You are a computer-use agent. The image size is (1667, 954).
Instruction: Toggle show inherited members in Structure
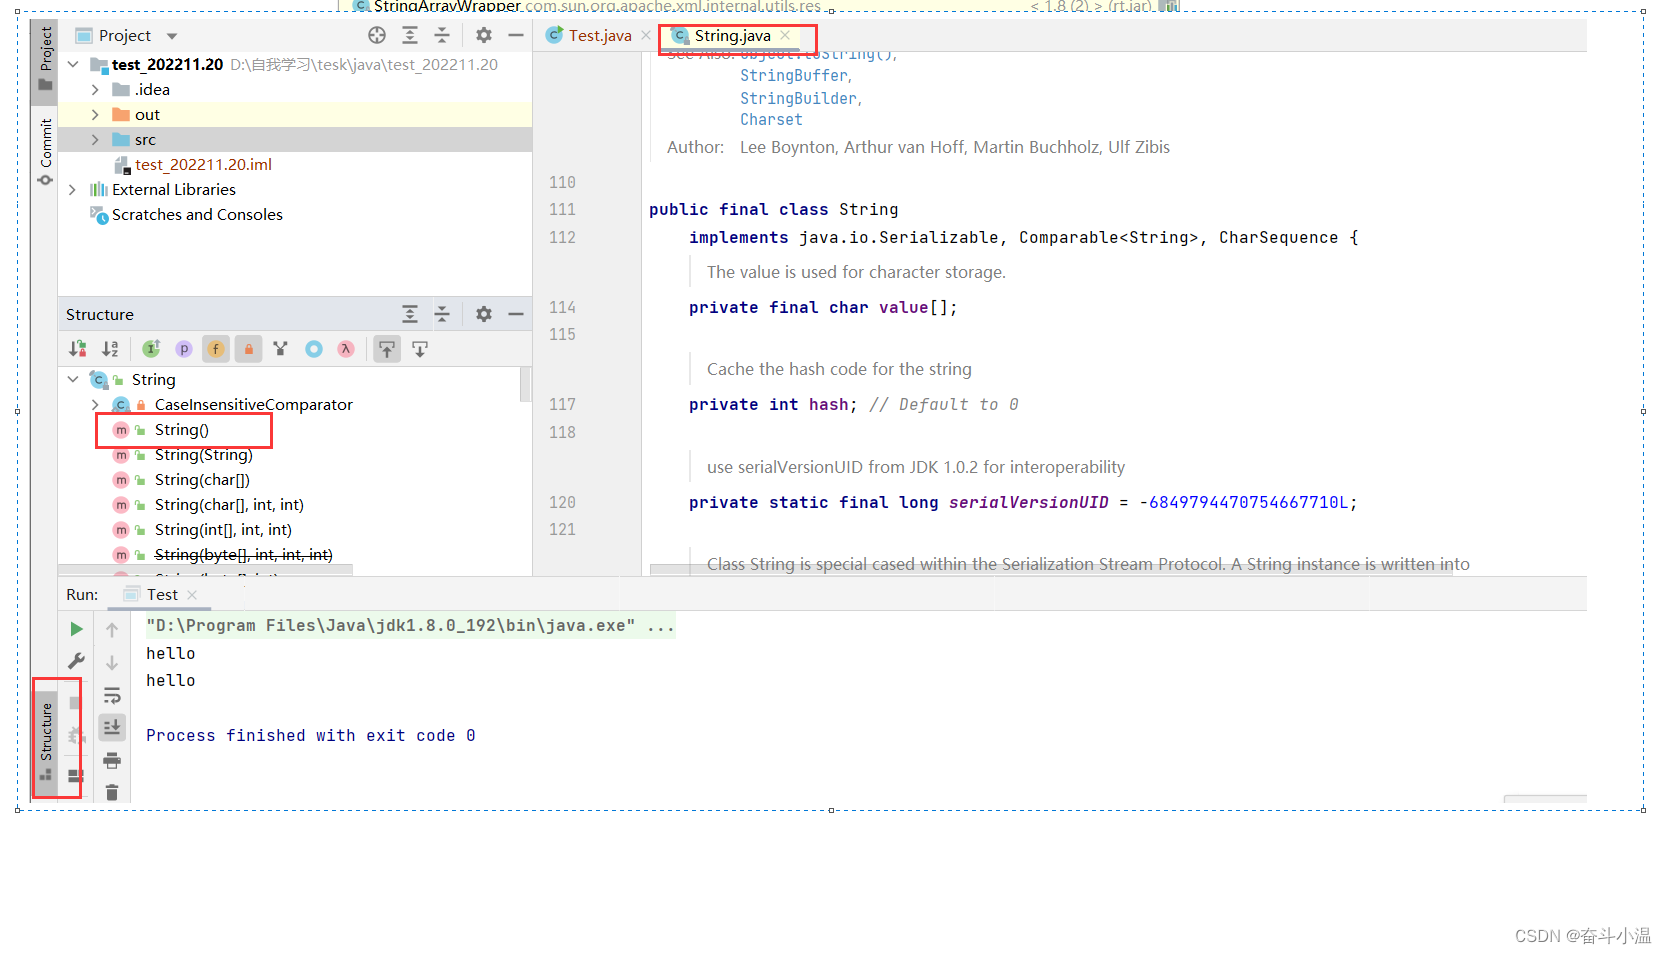point(151,349)
